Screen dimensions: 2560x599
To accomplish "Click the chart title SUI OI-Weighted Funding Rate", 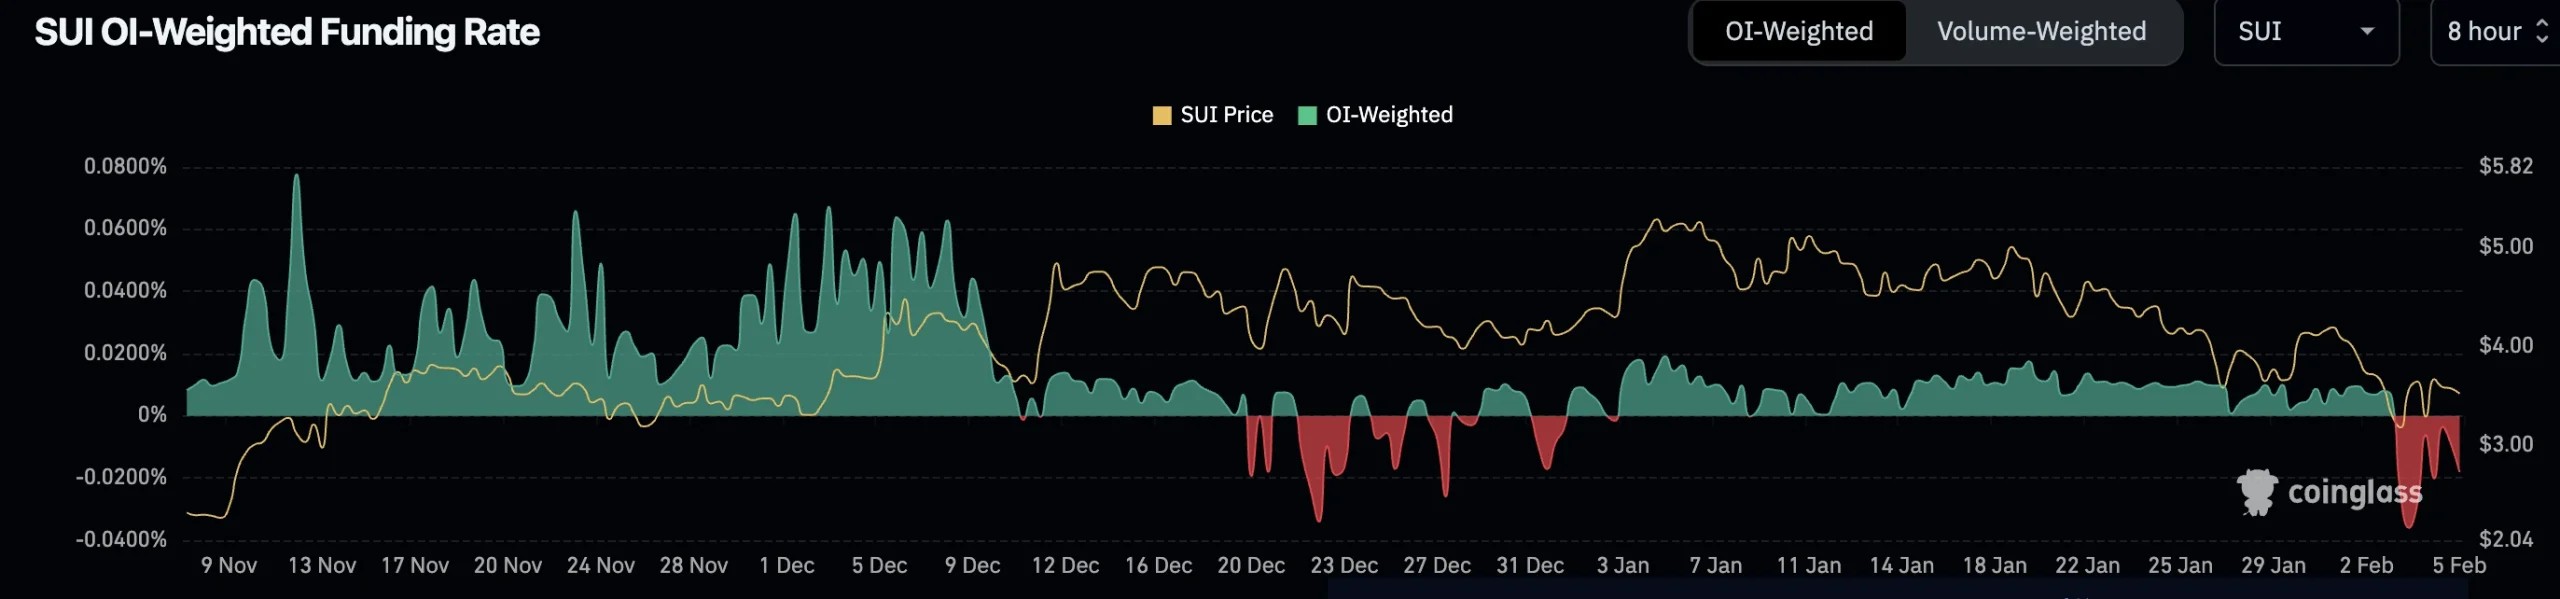I will point(287,32).
